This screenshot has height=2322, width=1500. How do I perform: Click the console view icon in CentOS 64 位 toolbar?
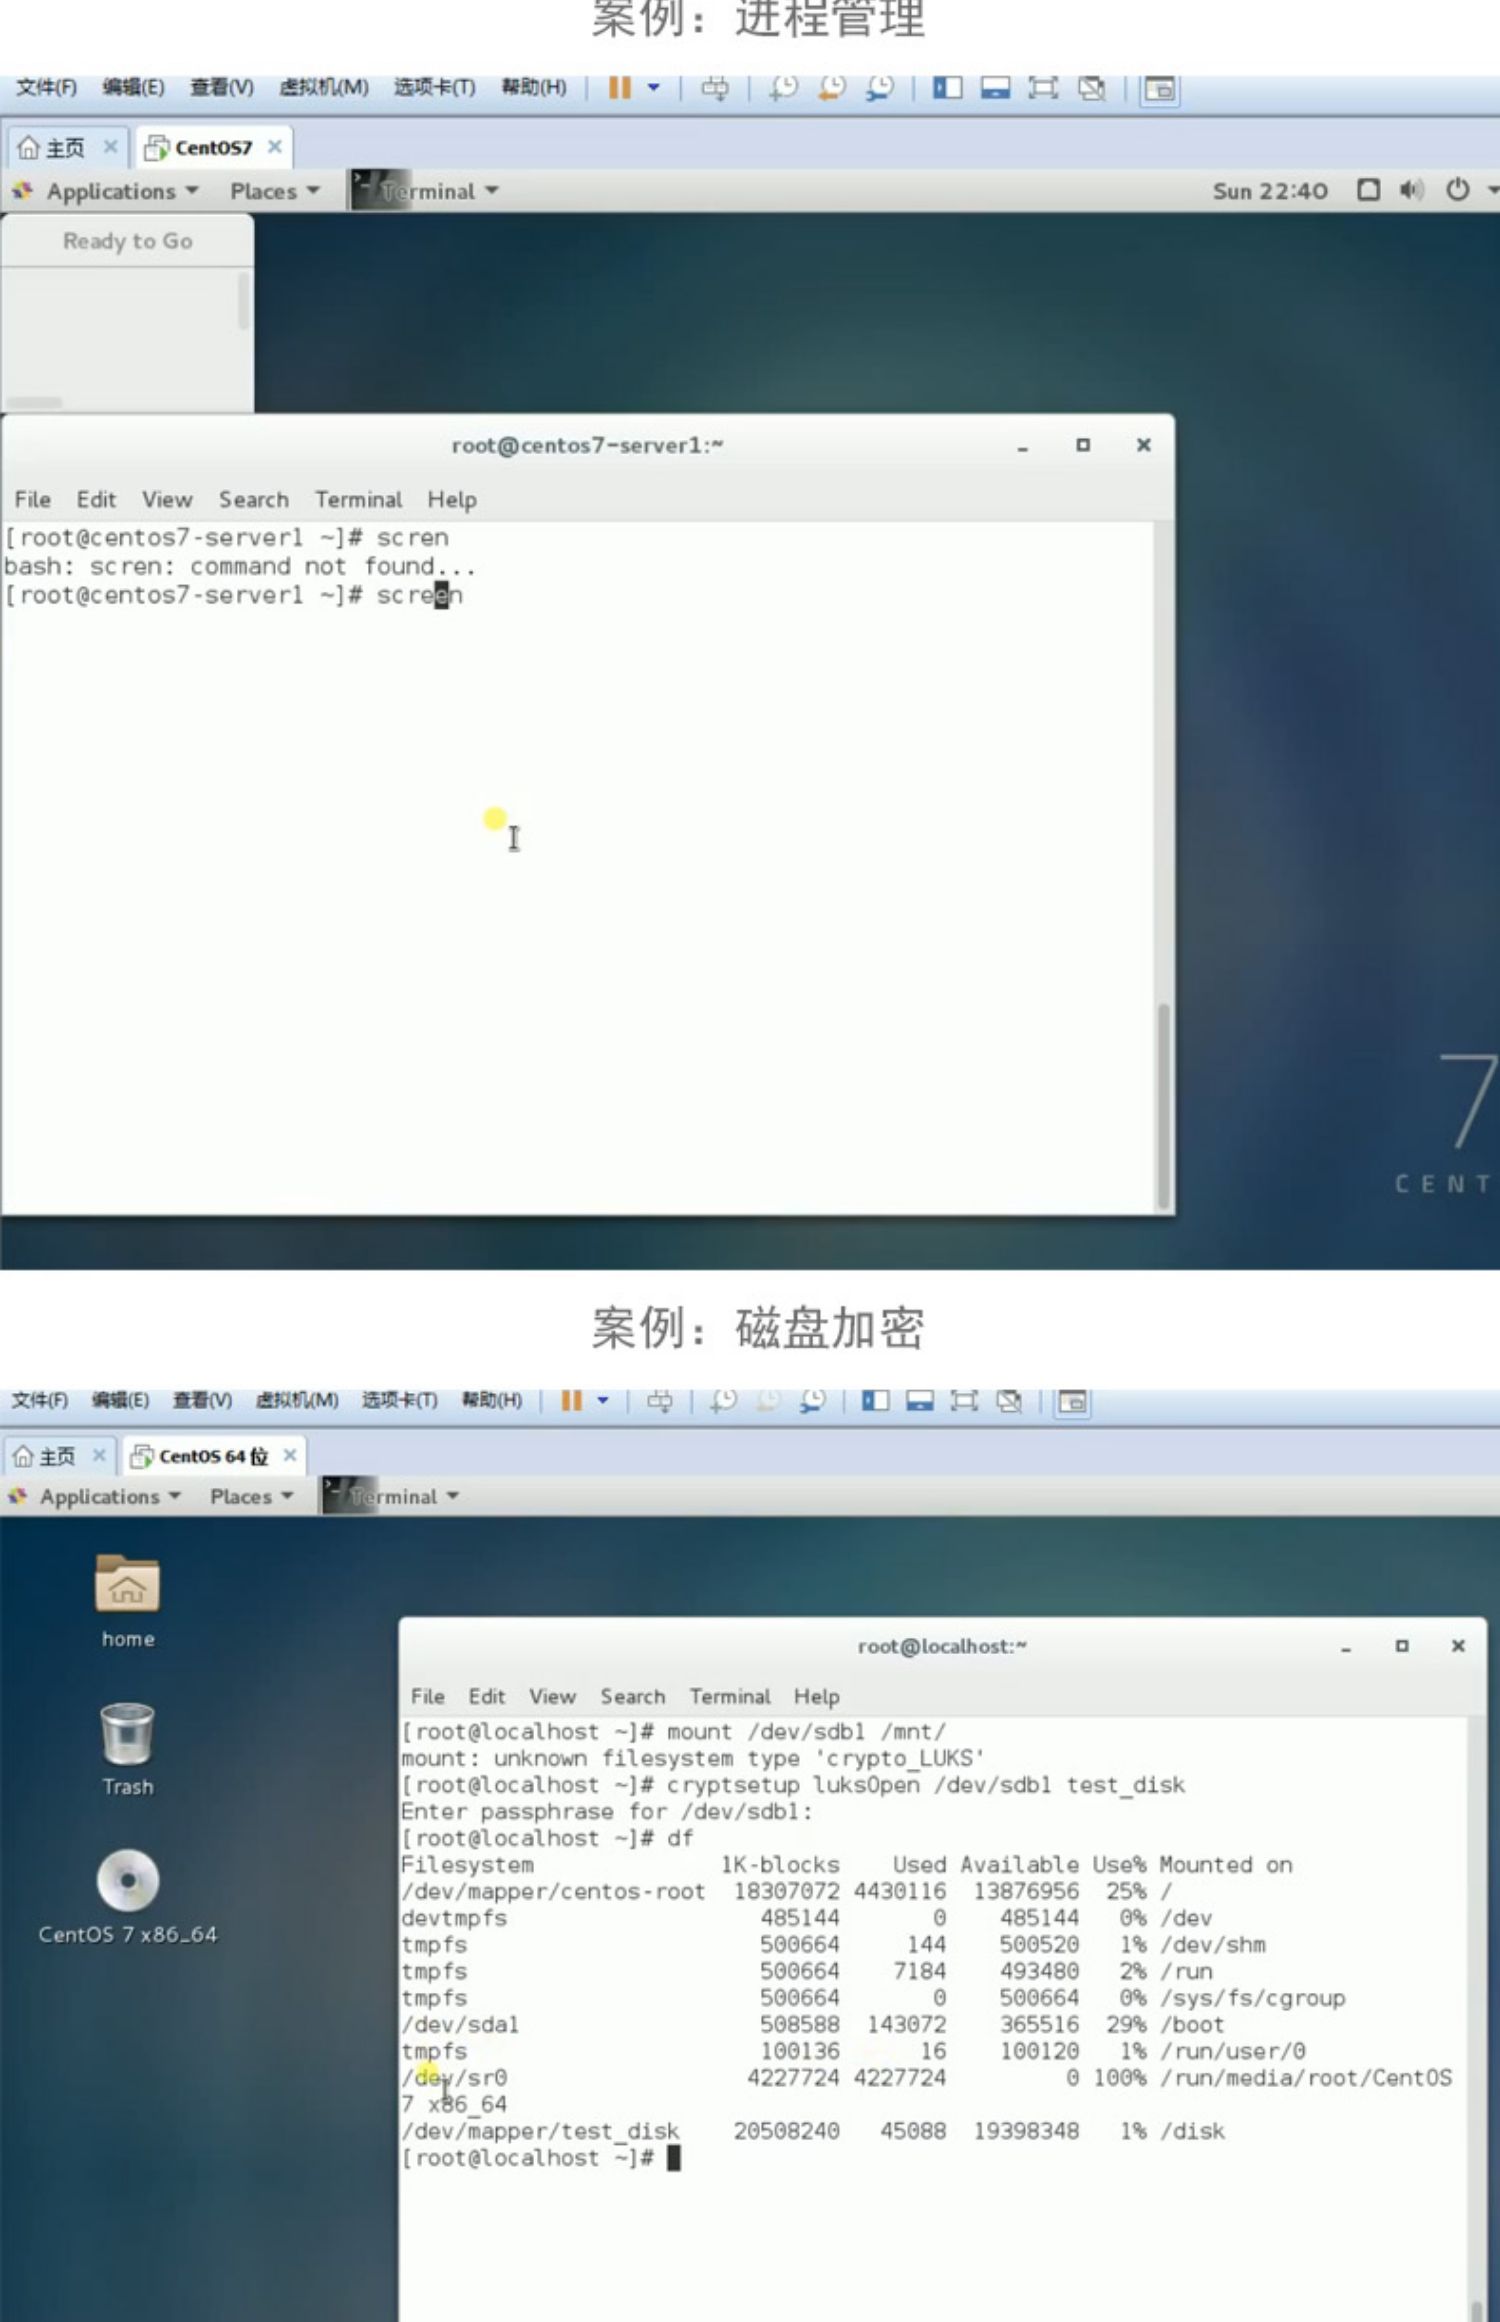pyautogui.click(x=1073, y=1402)
